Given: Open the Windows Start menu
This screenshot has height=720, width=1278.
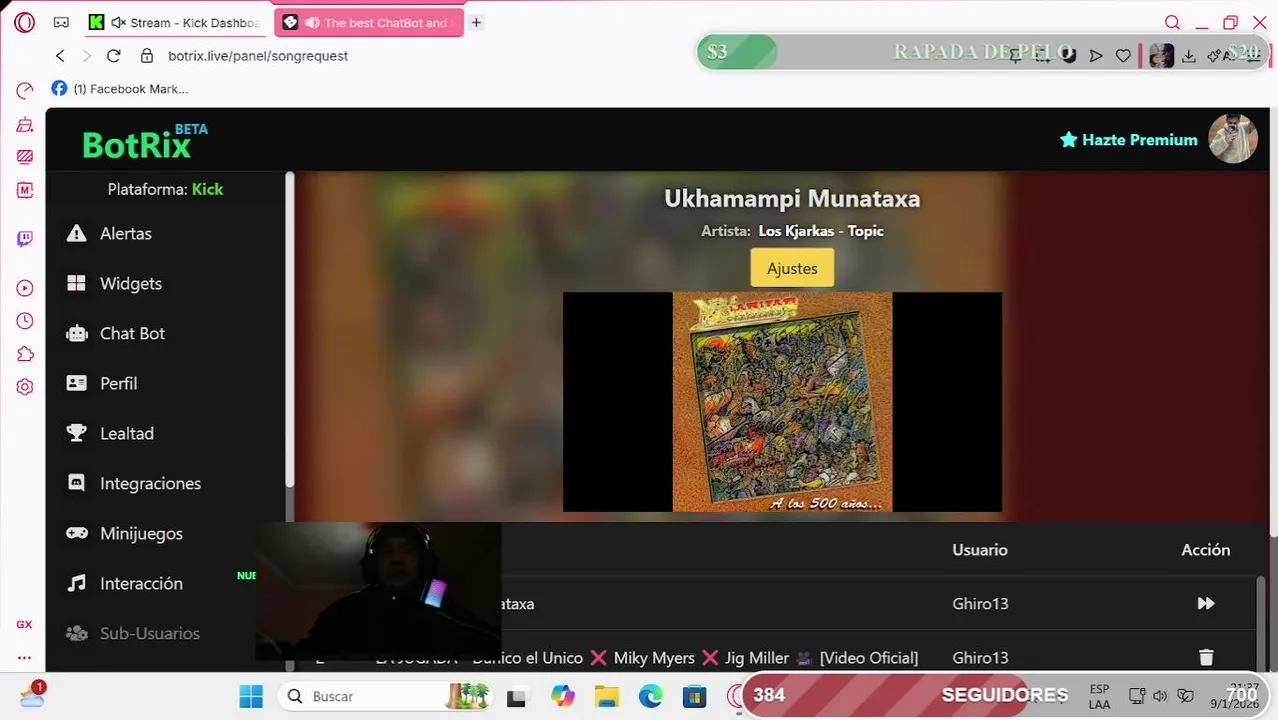Looking at the screenshot, I should [x=251, y=696].
